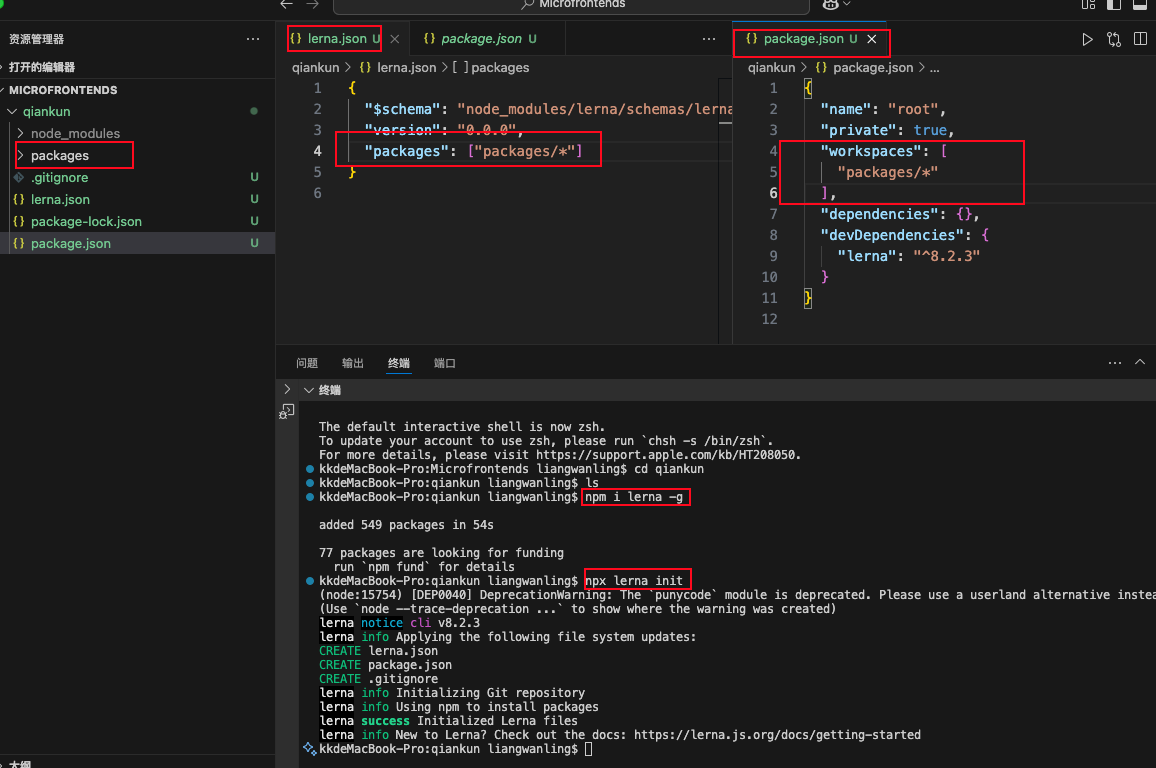1156x768 pixels.
Task: Click the JSON braces icon beside package-lock.json
Action: 19,221
